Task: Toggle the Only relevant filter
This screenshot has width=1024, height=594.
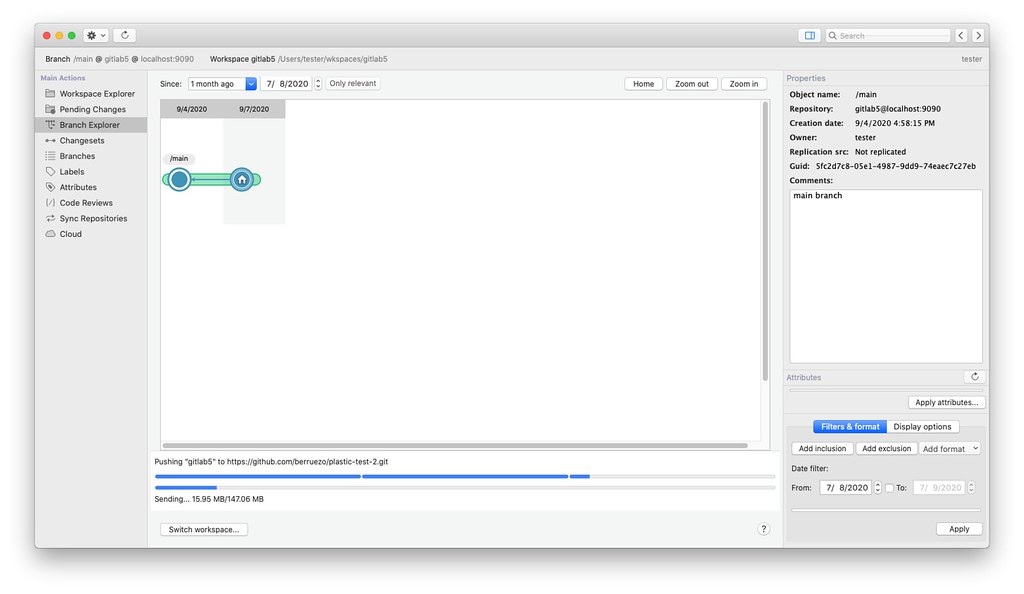Action: click(x=352, y=83)
